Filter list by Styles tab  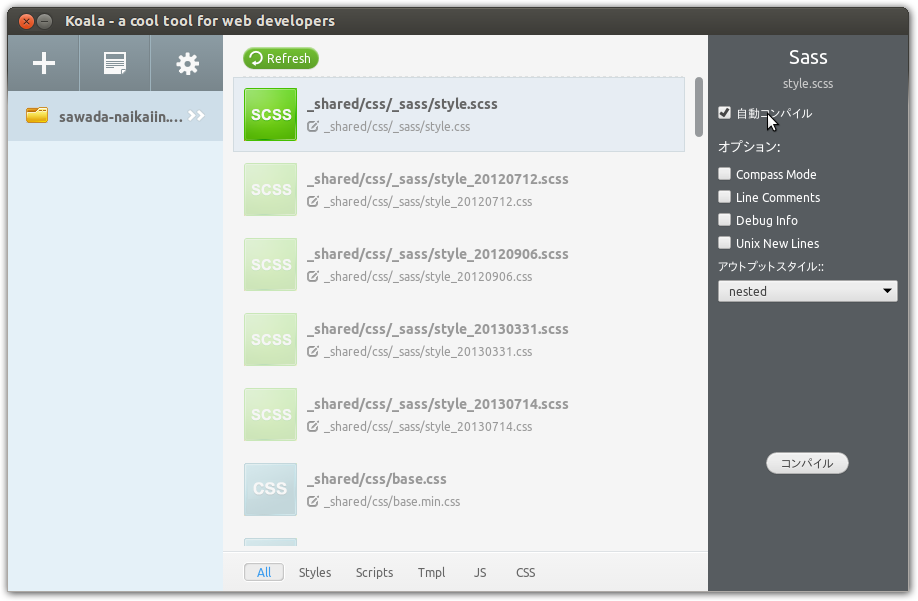[315, 572]
